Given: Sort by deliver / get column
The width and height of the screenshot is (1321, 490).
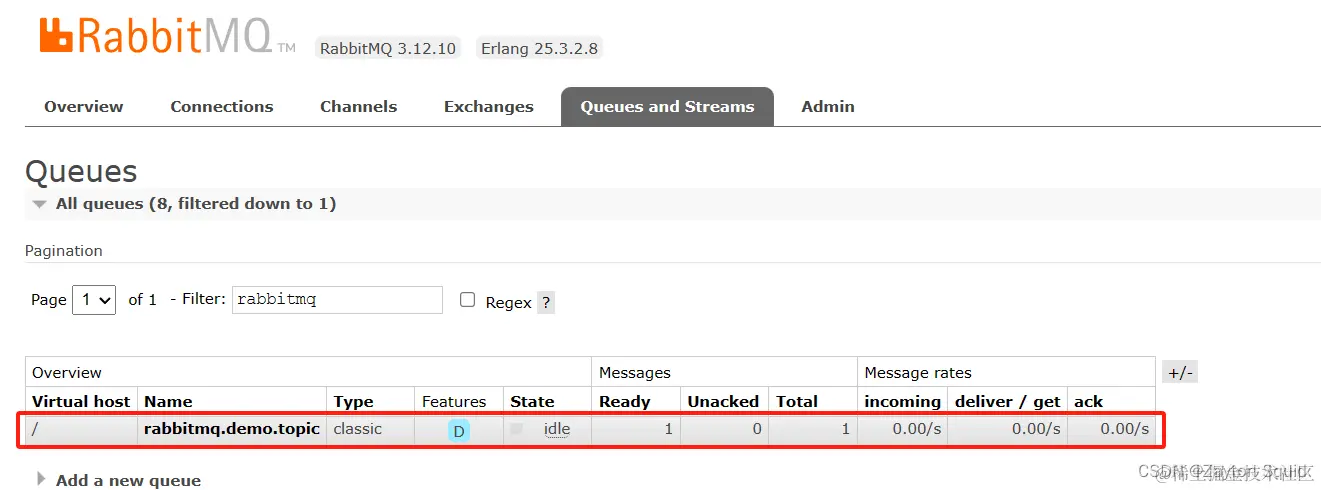Looking at the screenshot, I should pyautogui.click(x=1008, y=401).
